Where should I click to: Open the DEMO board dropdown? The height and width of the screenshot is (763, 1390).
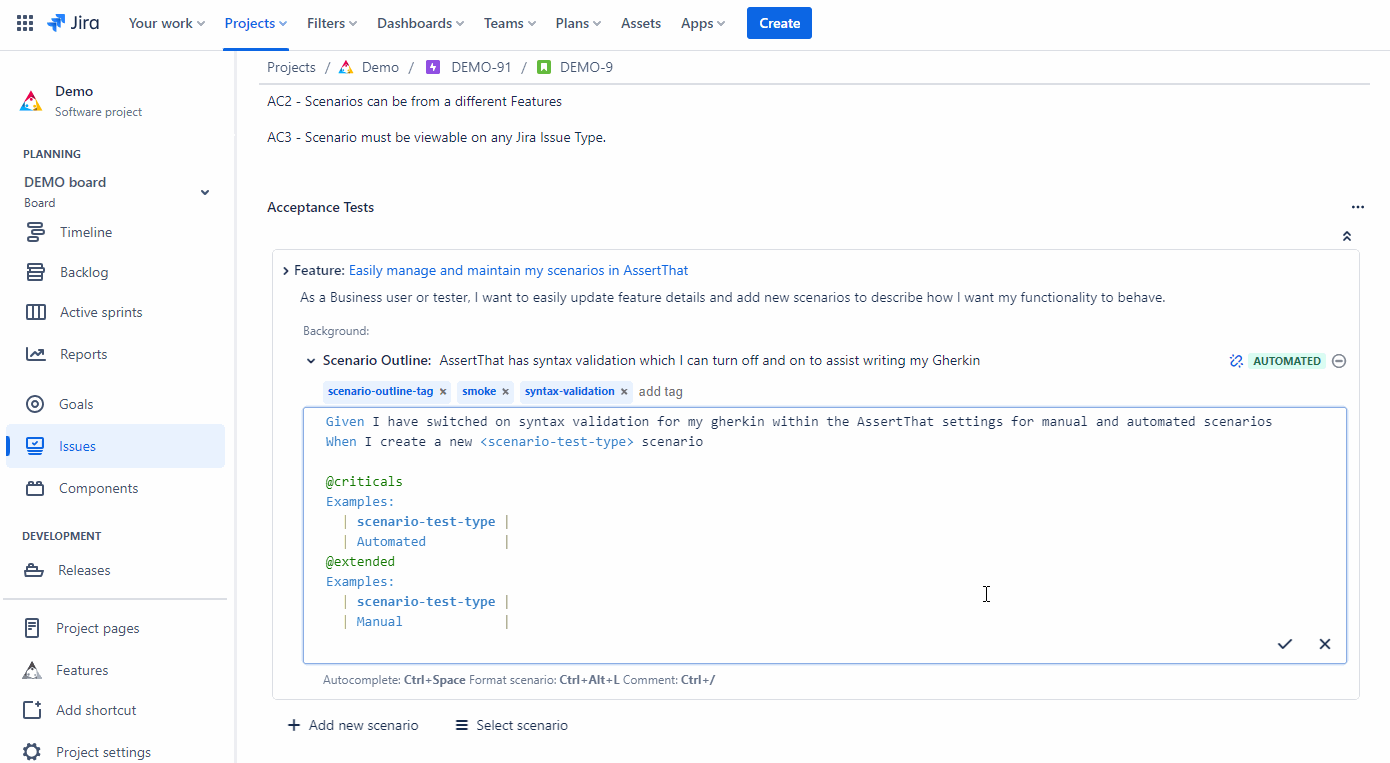pos(205,191)
